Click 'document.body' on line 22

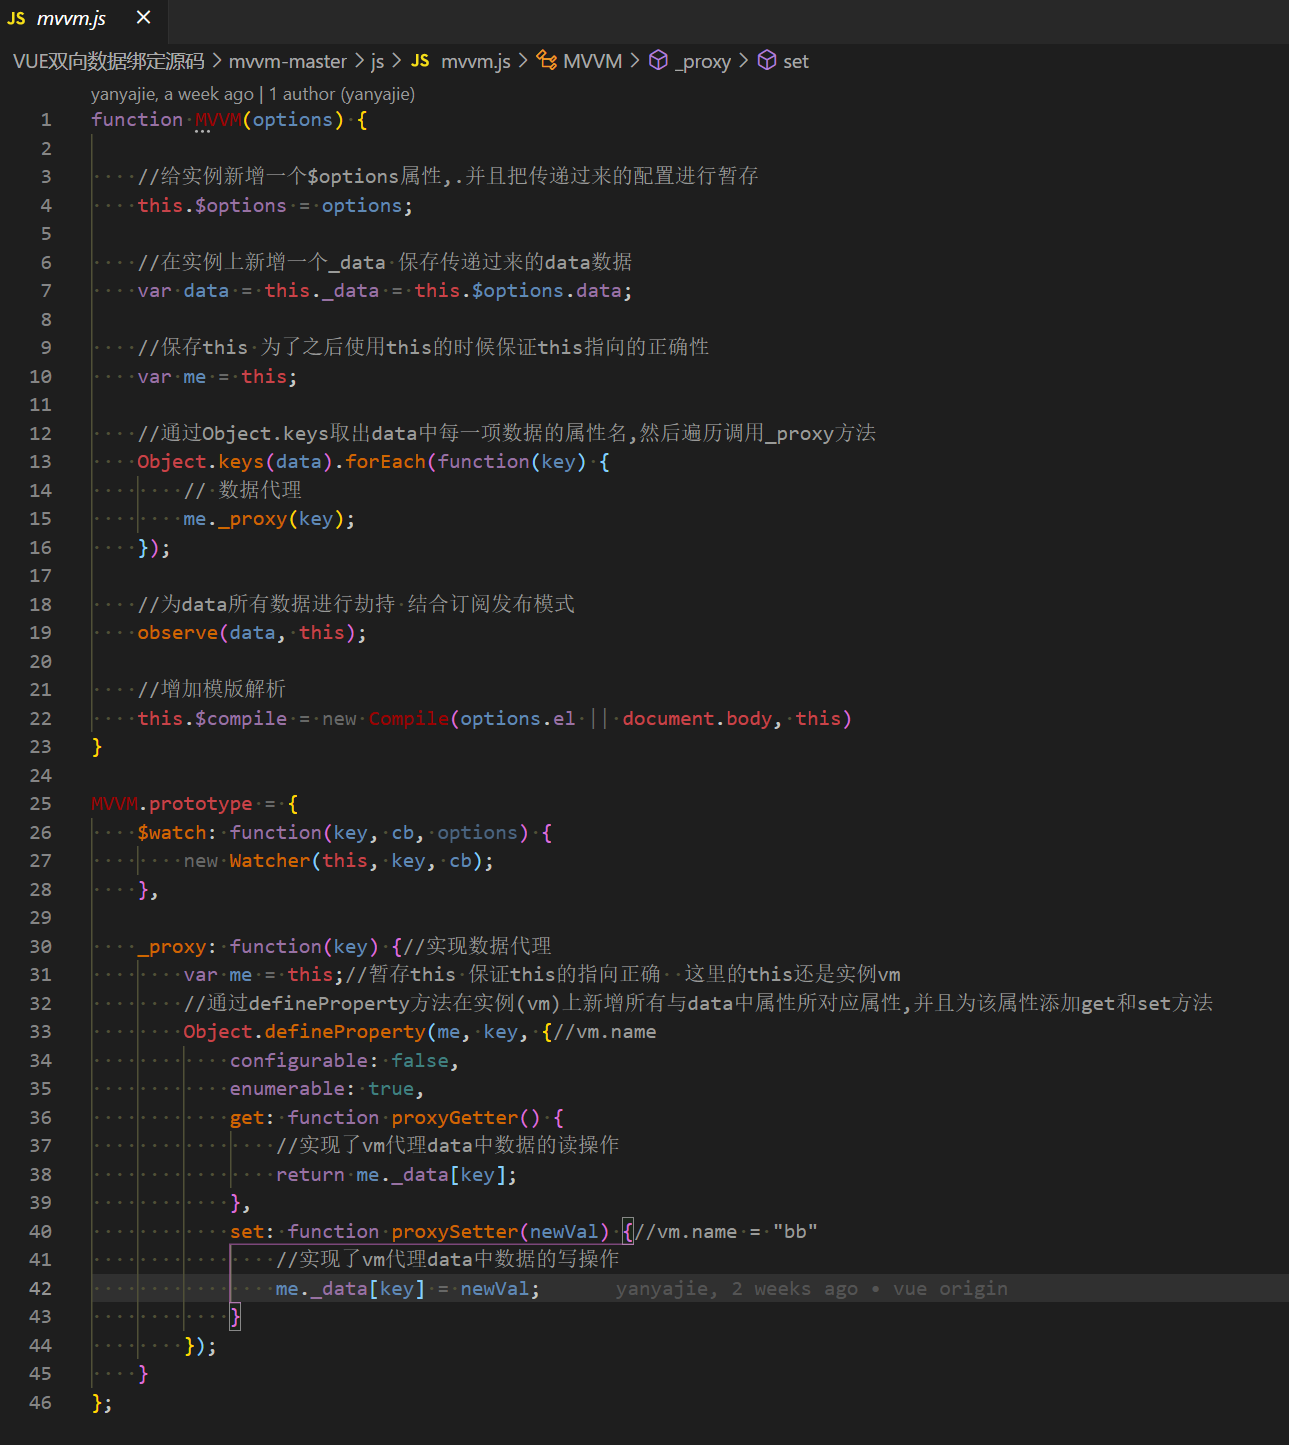(x=697, y=719)
